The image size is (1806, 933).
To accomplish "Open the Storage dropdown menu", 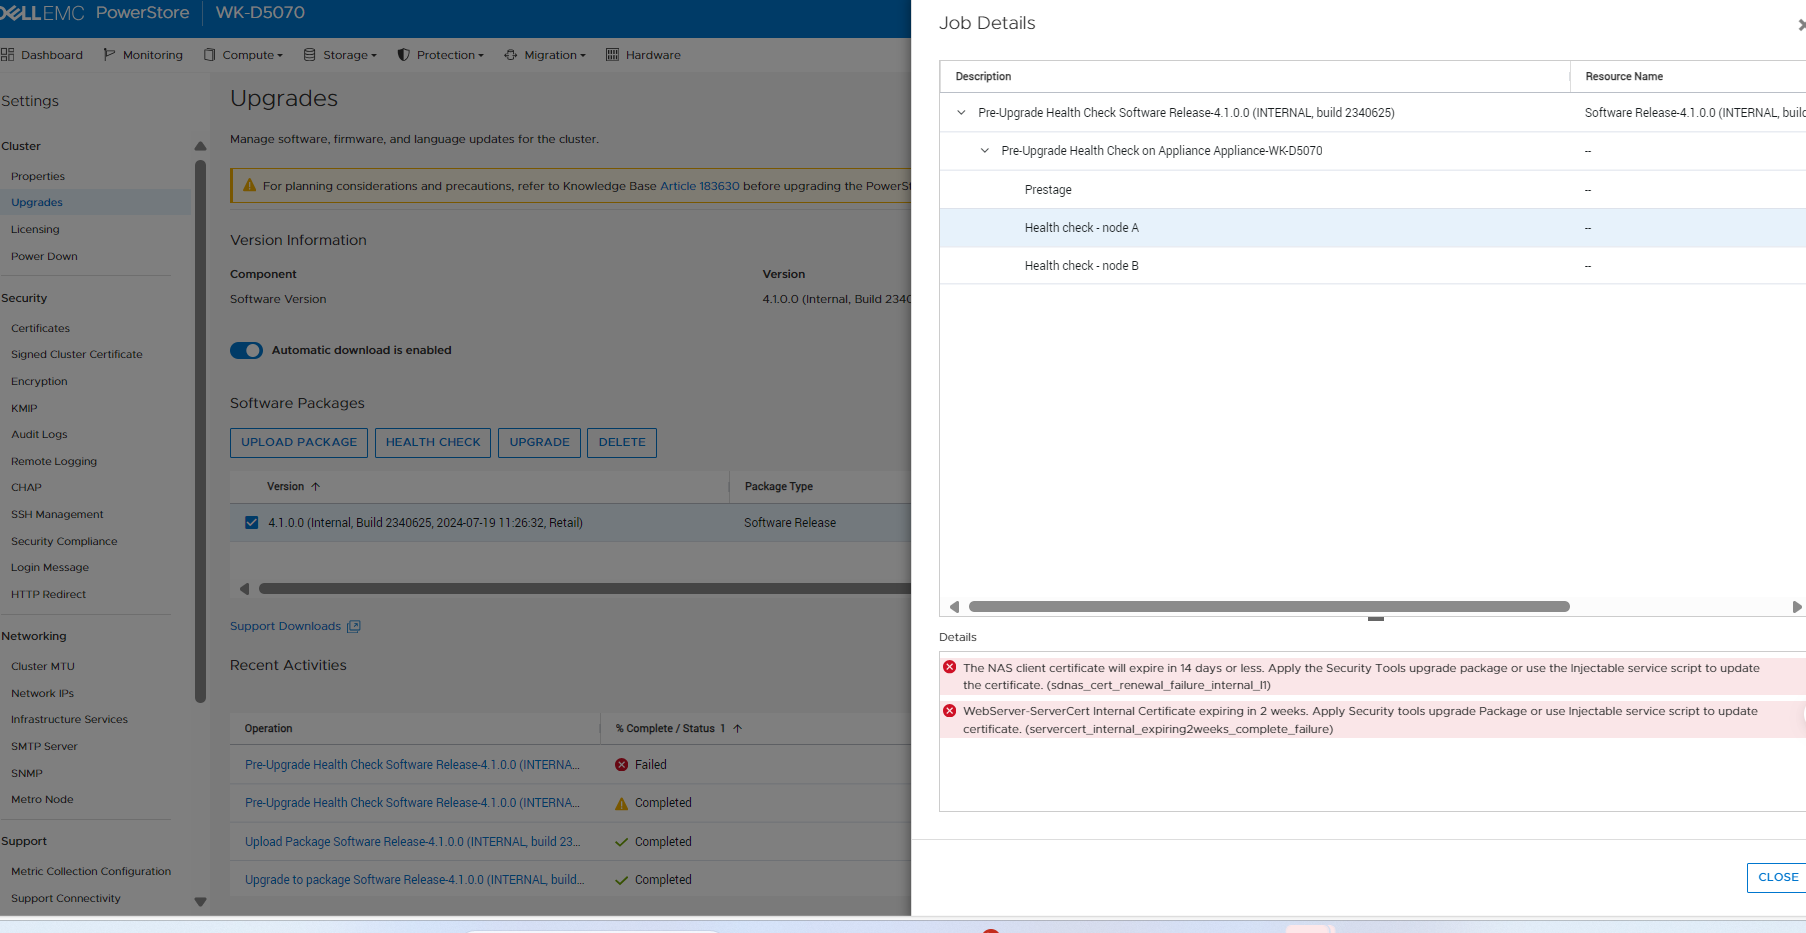I will 340,54.
